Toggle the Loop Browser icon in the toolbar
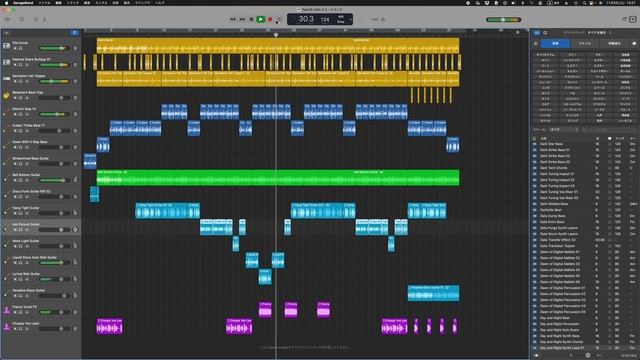Viewport: 640px width, 360px height. click(x=633, y=19)
